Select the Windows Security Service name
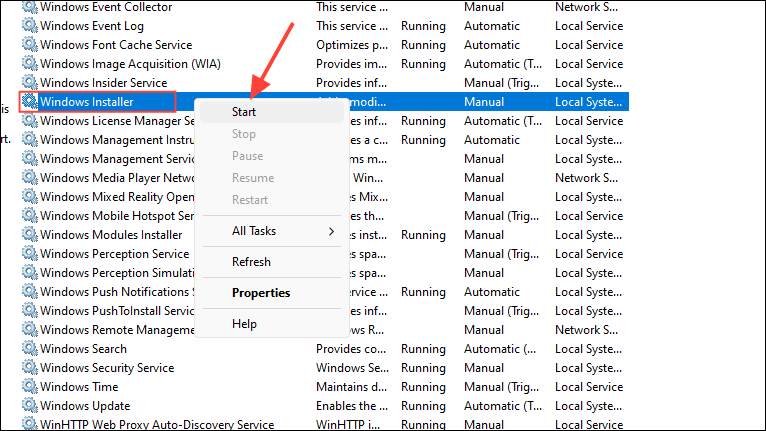The height and width of the screenshot is (431, 766). tap(107, 368)
